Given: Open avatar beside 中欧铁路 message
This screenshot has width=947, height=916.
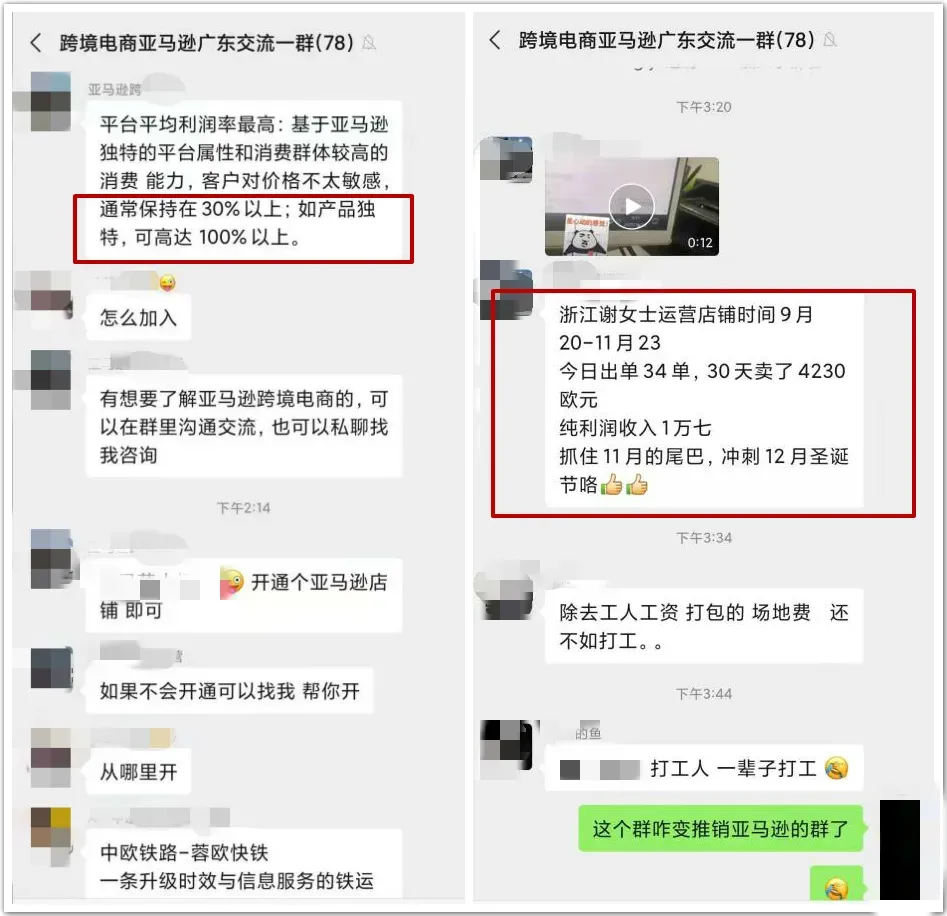Looking at the screenshot, I should [51, 829].
